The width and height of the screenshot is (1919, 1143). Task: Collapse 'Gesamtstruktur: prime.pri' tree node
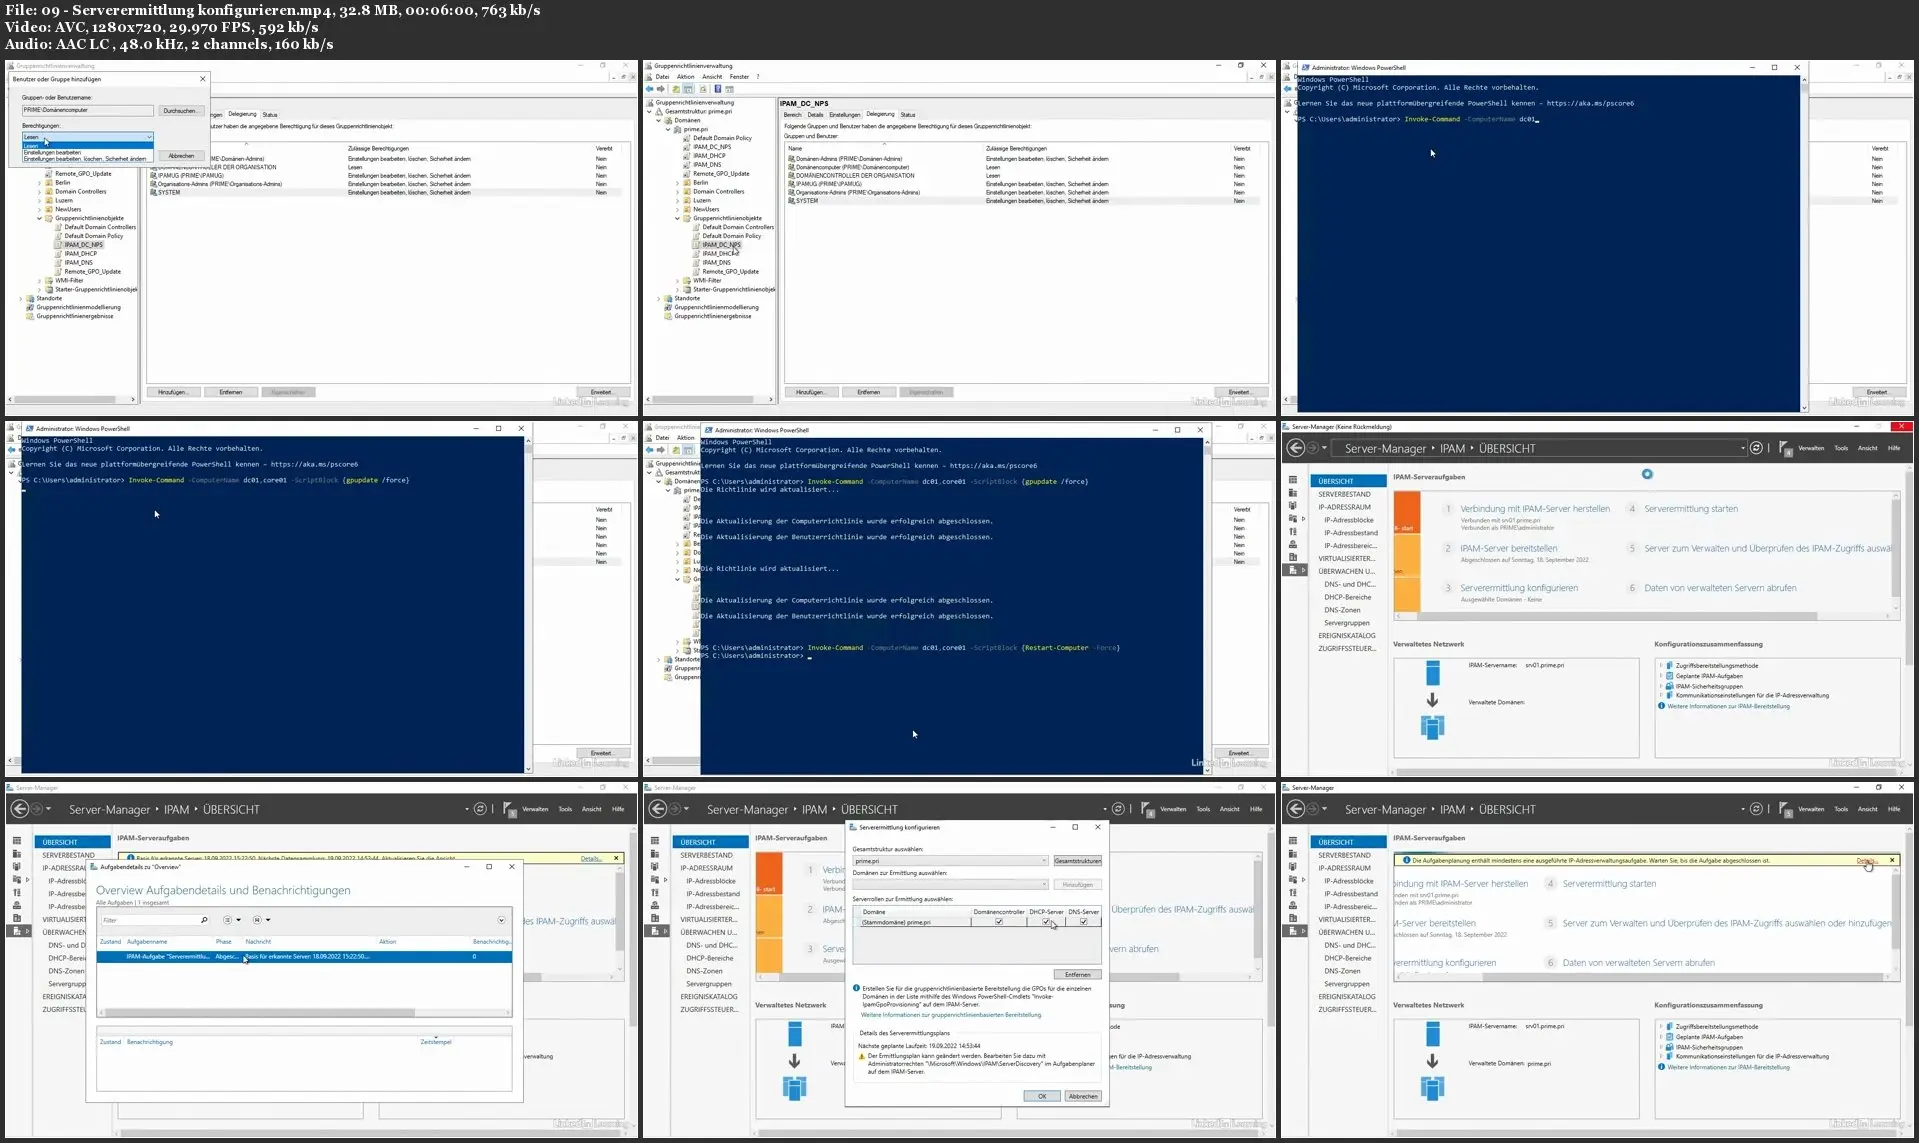(650, 111)
